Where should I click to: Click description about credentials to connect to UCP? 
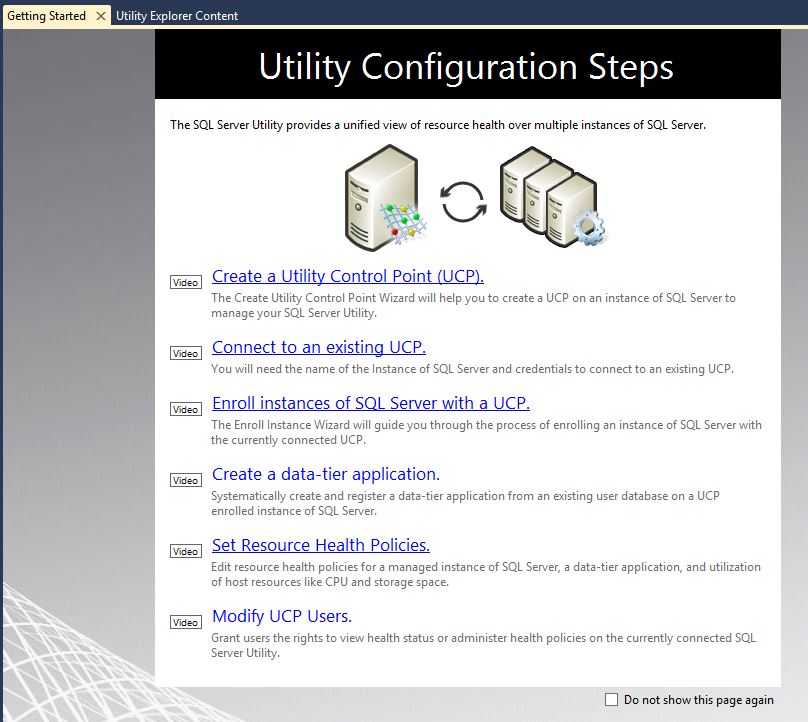[x=472, y=369]
